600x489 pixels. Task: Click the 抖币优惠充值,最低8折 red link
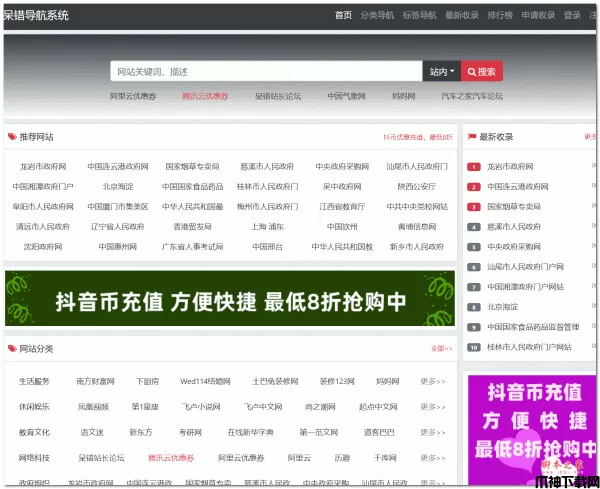pyautogui.click(x=418, y=137)
